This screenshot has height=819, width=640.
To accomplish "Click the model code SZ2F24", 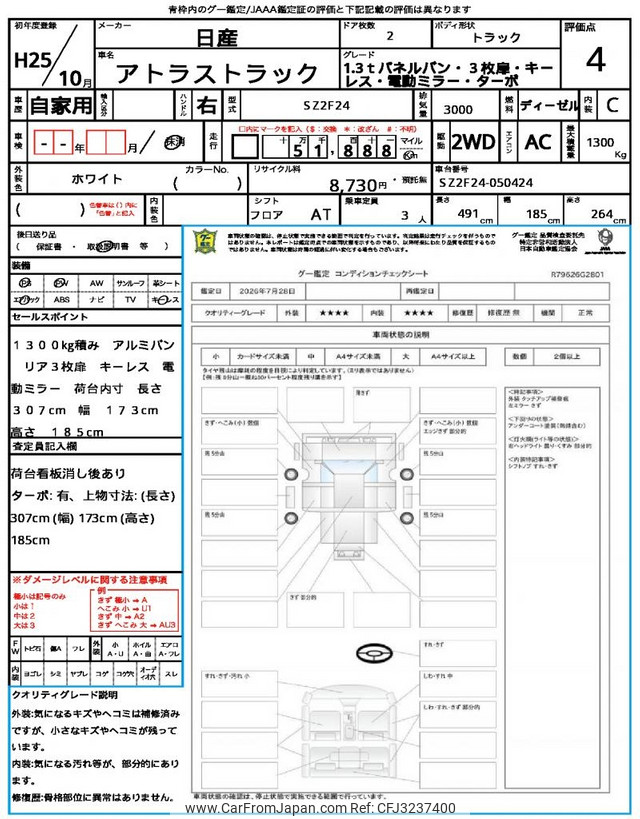I will (x=327, y=106).
